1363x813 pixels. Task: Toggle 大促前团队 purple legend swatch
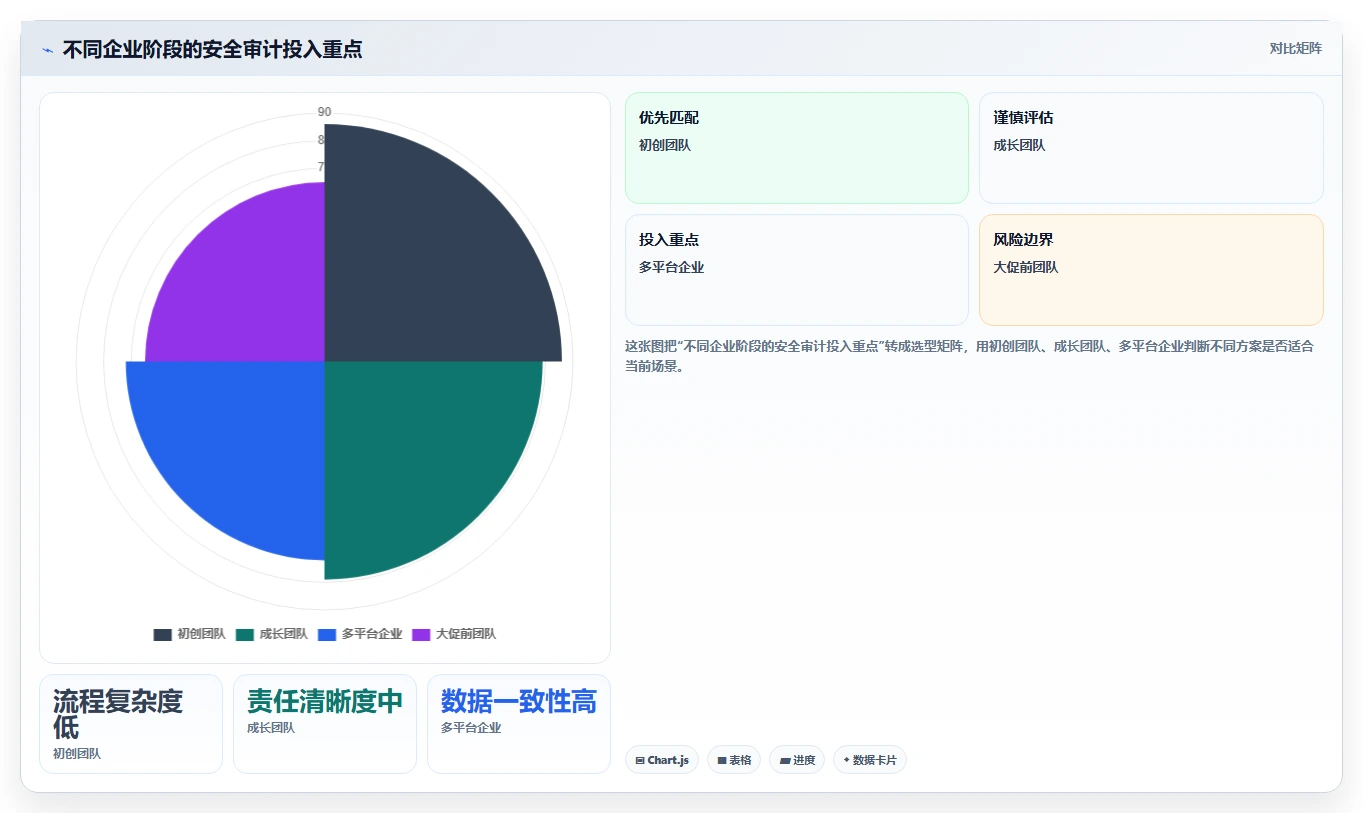pyautogui.click(x=421, y=634)
